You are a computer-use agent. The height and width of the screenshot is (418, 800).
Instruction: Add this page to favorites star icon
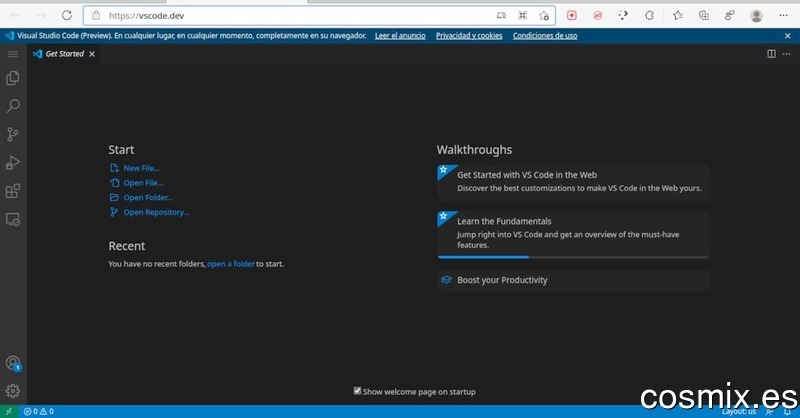544,16
